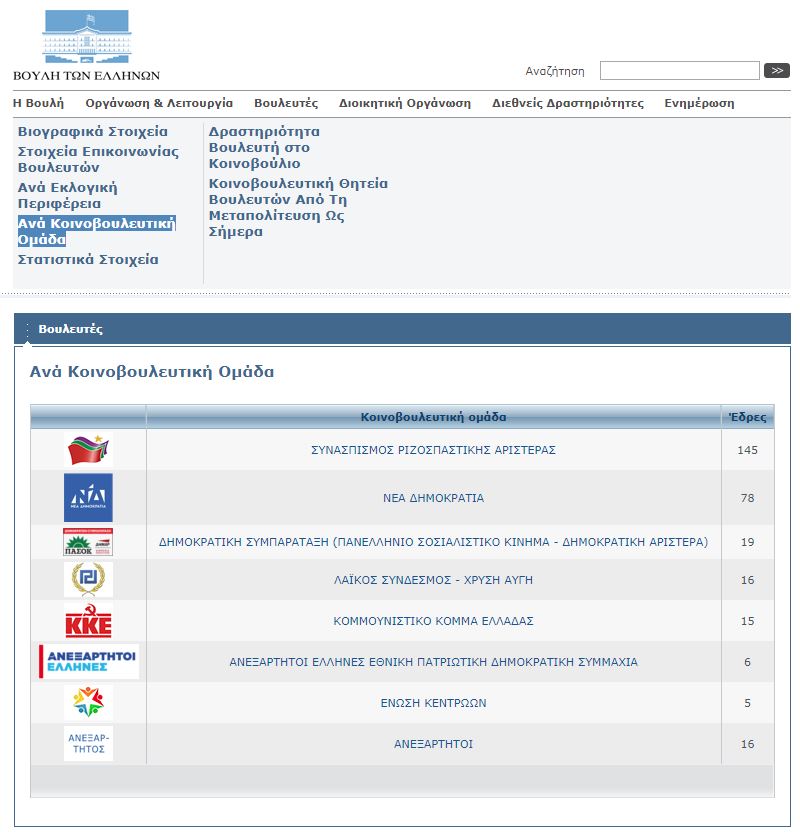The image size is (800, 832).
Task: Click seat count 145
Action: pyautogui.click(x=747, y=450)
